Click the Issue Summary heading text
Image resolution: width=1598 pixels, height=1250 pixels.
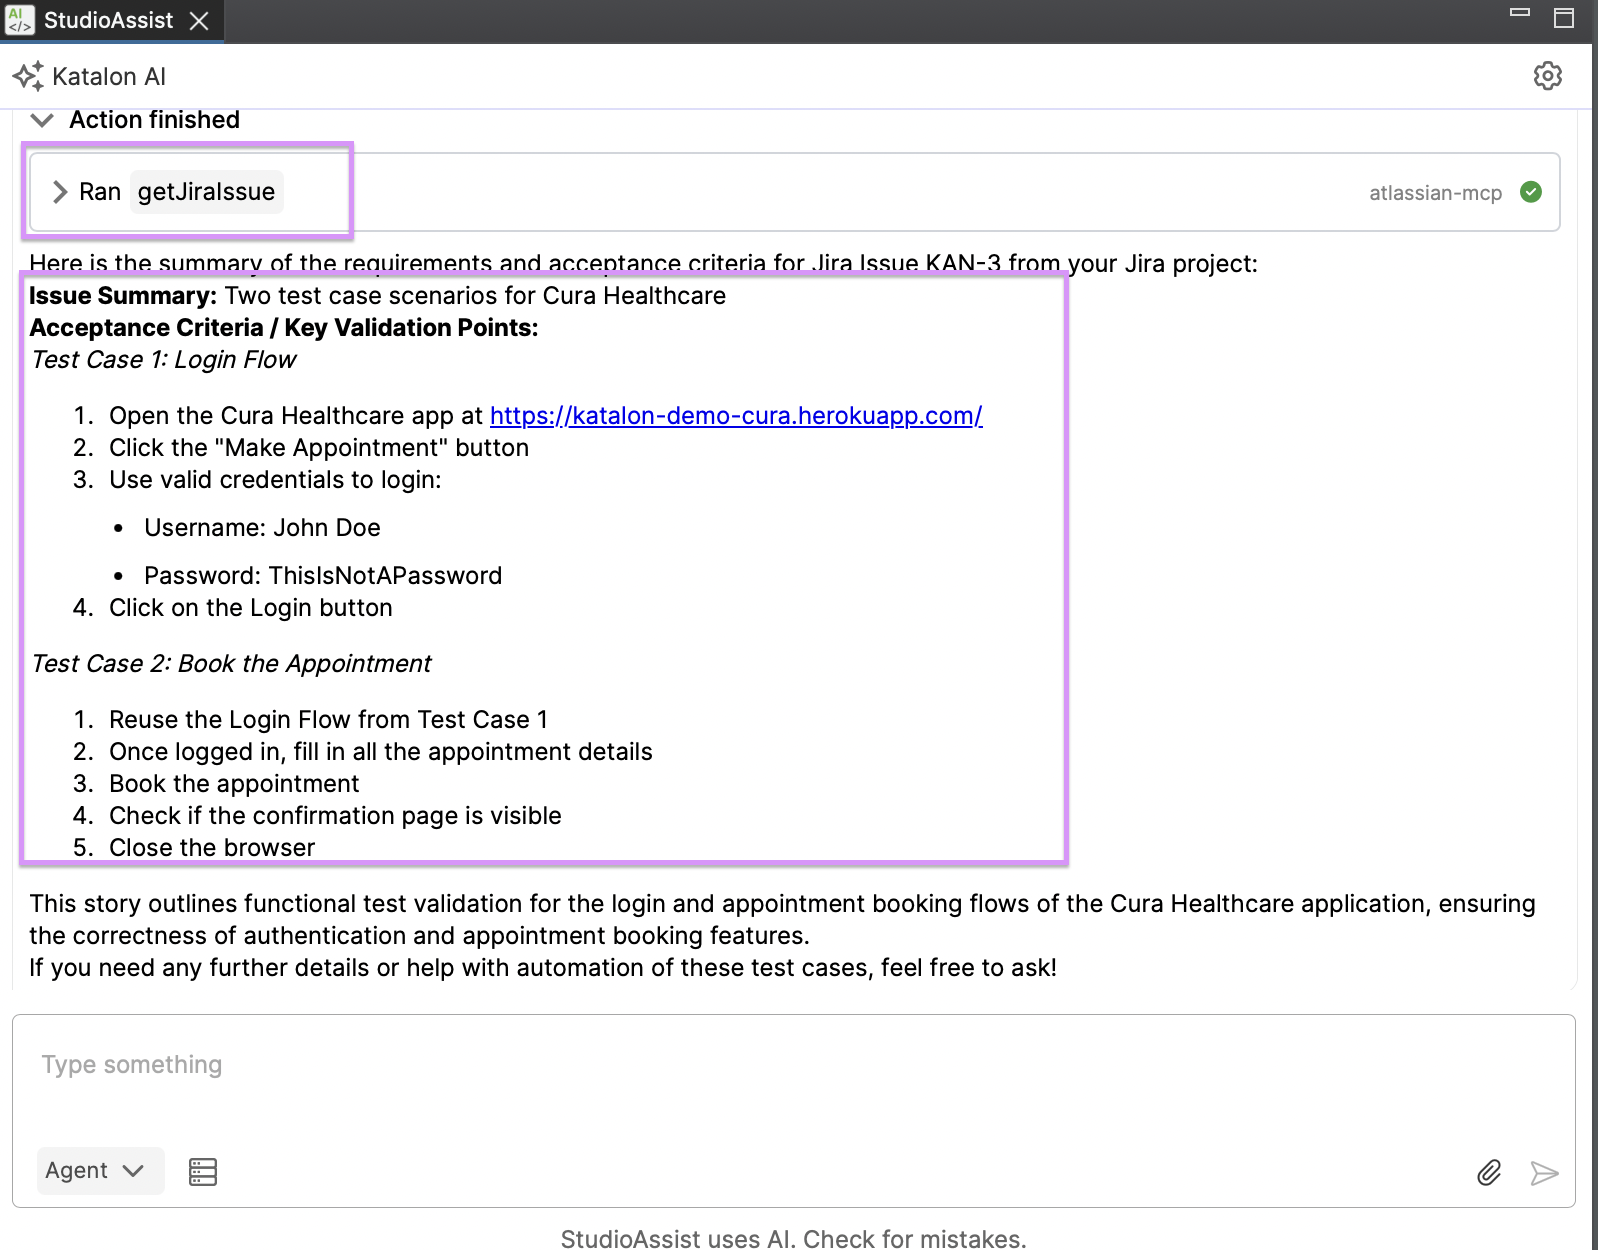[x=123, y=296]
